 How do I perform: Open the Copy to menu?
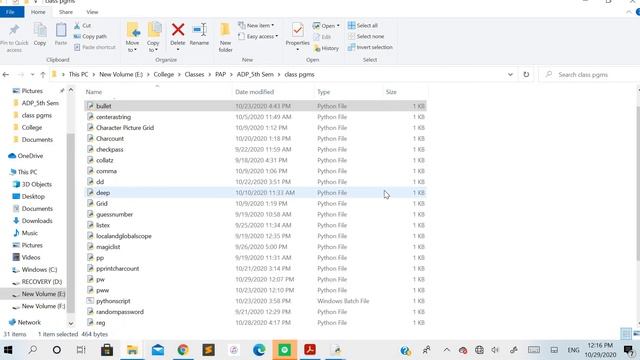[x=153, y=37]
